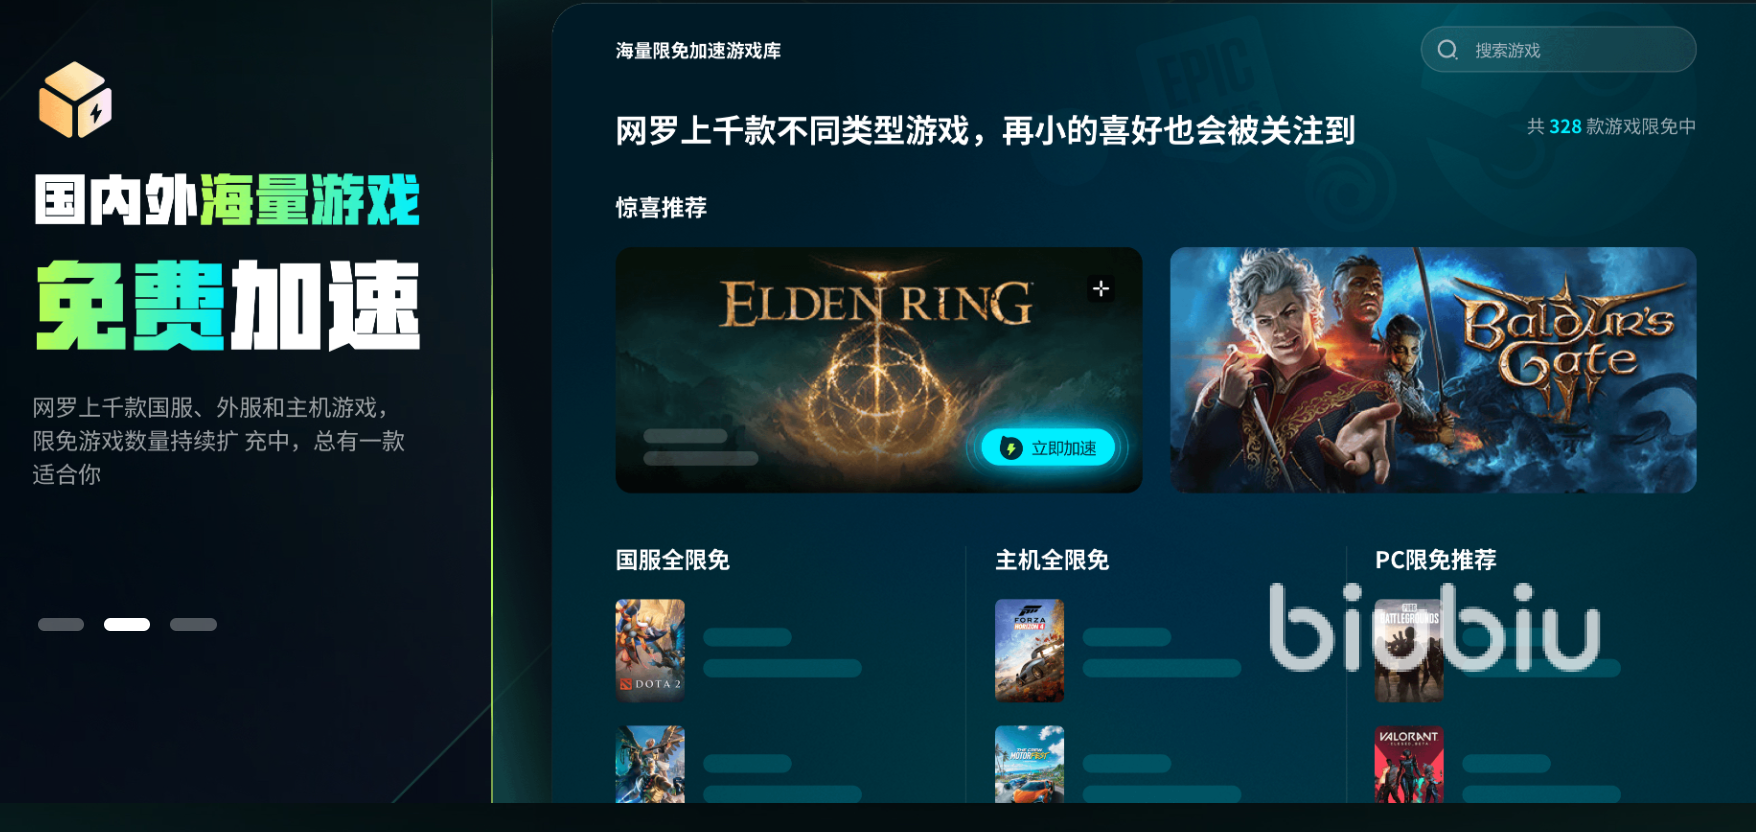Click the 立即加速 accelerate button

(x=1048, y=448)
